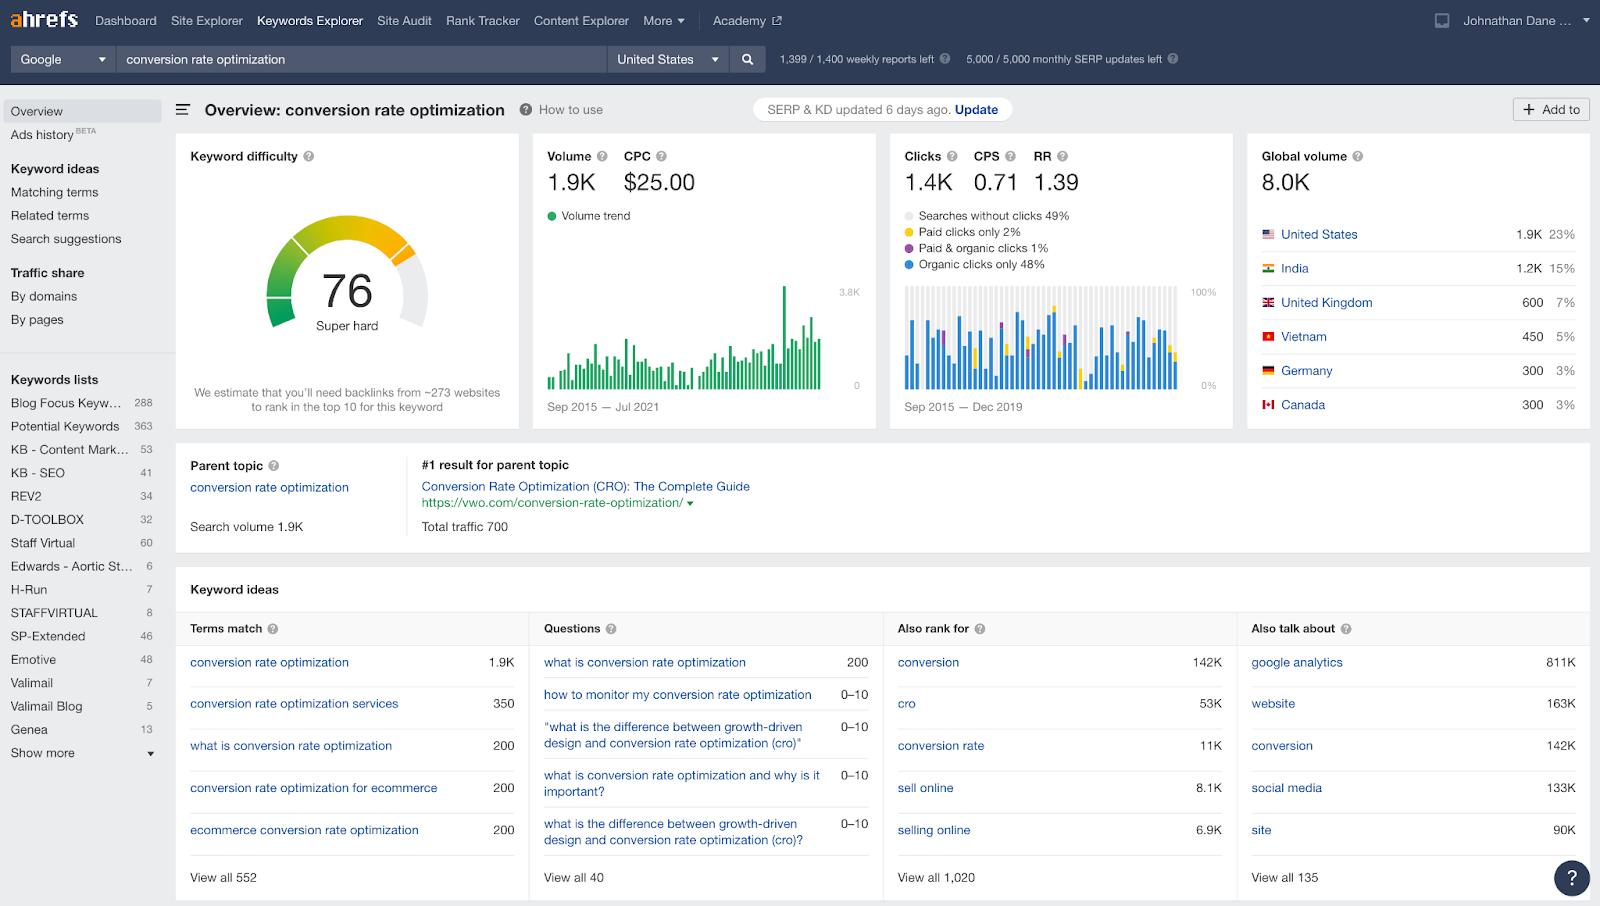The height and width of the screenshot is (906, 1600).
Task: Expand Show more keyword lists
Action: 82,753
